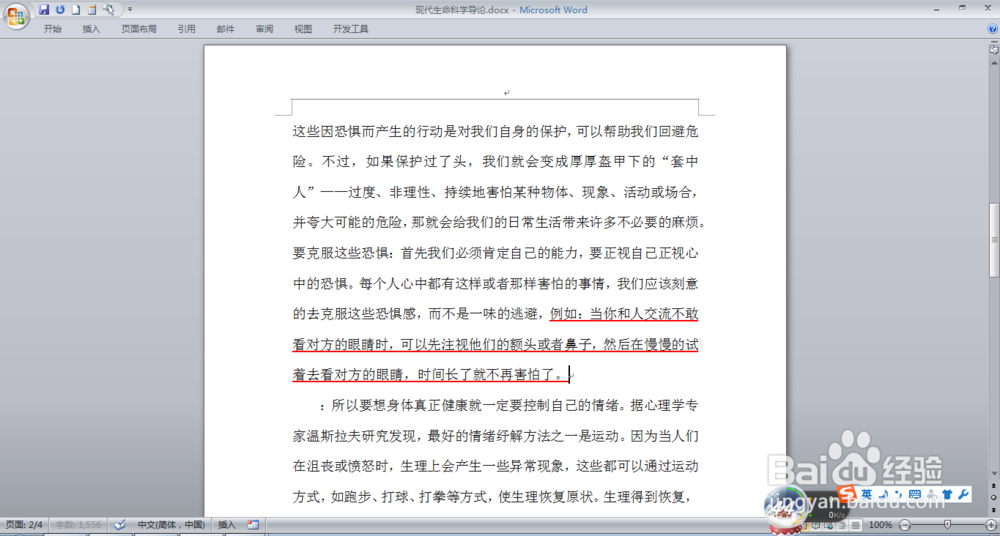
Task: Click paragraph line starting ：所以要想身体真正健康
Action: 508,405
